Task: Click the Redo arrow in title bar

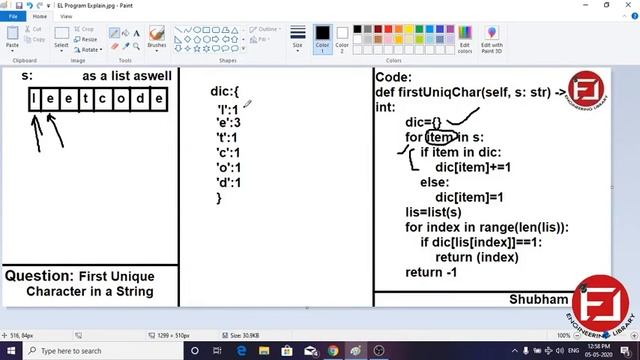Action: 40,5
